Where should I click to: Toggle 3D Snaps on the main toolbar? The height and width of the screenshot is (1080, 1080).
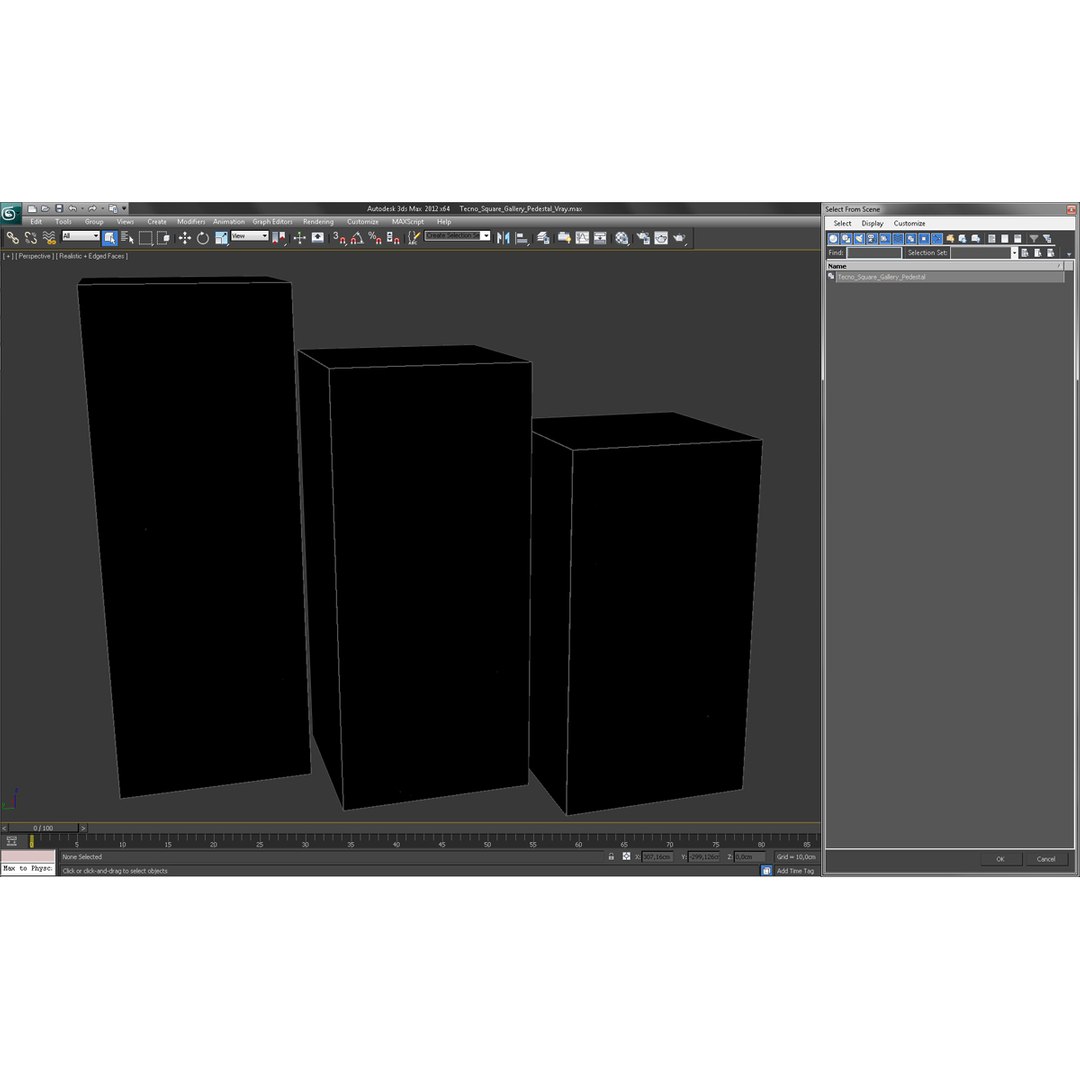pos(339,238)
